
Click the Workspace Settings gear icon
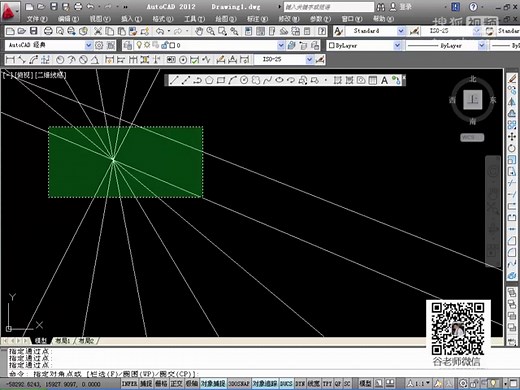pos(99,45)
